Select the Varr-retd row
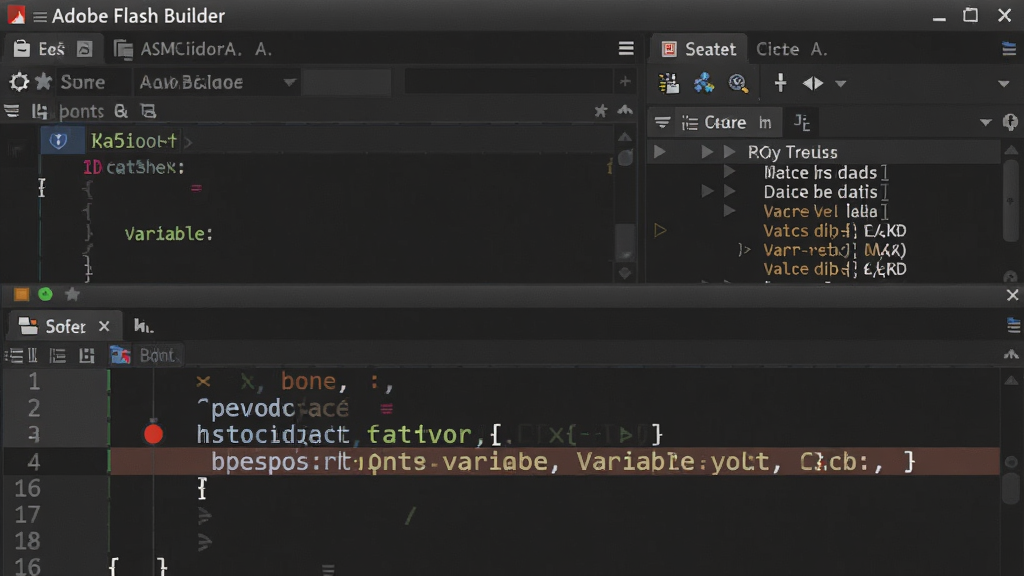This screenshot has height=576, width=1024. click(835, 250)
